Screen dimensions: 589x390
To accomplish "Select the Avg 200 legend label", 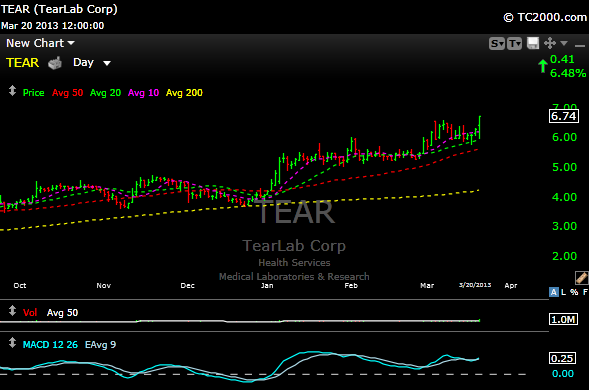I will point(184,93).
